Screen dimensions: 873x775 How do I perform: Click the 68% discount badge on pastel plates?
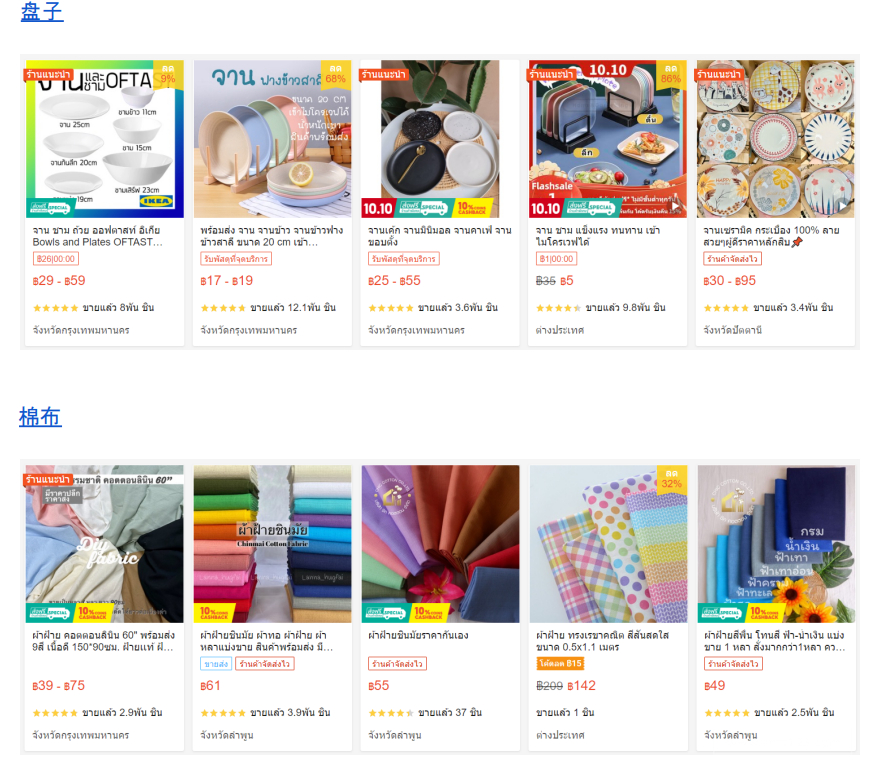pyautogui.click(x=336, y=74)
